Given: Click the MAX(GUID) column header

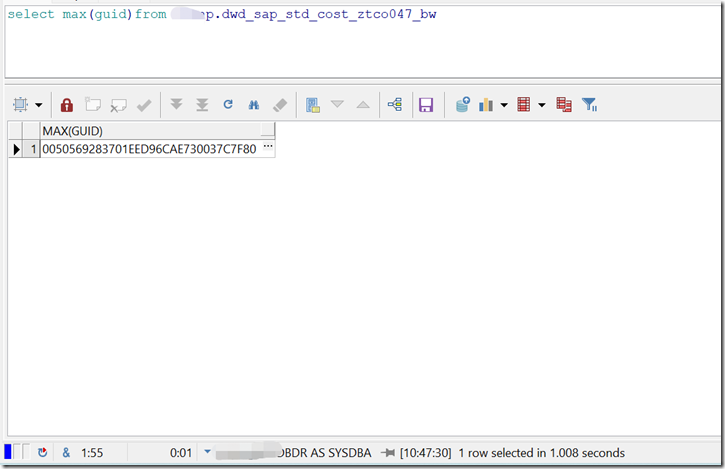Looking at the screenshot, I should [157, 131].
